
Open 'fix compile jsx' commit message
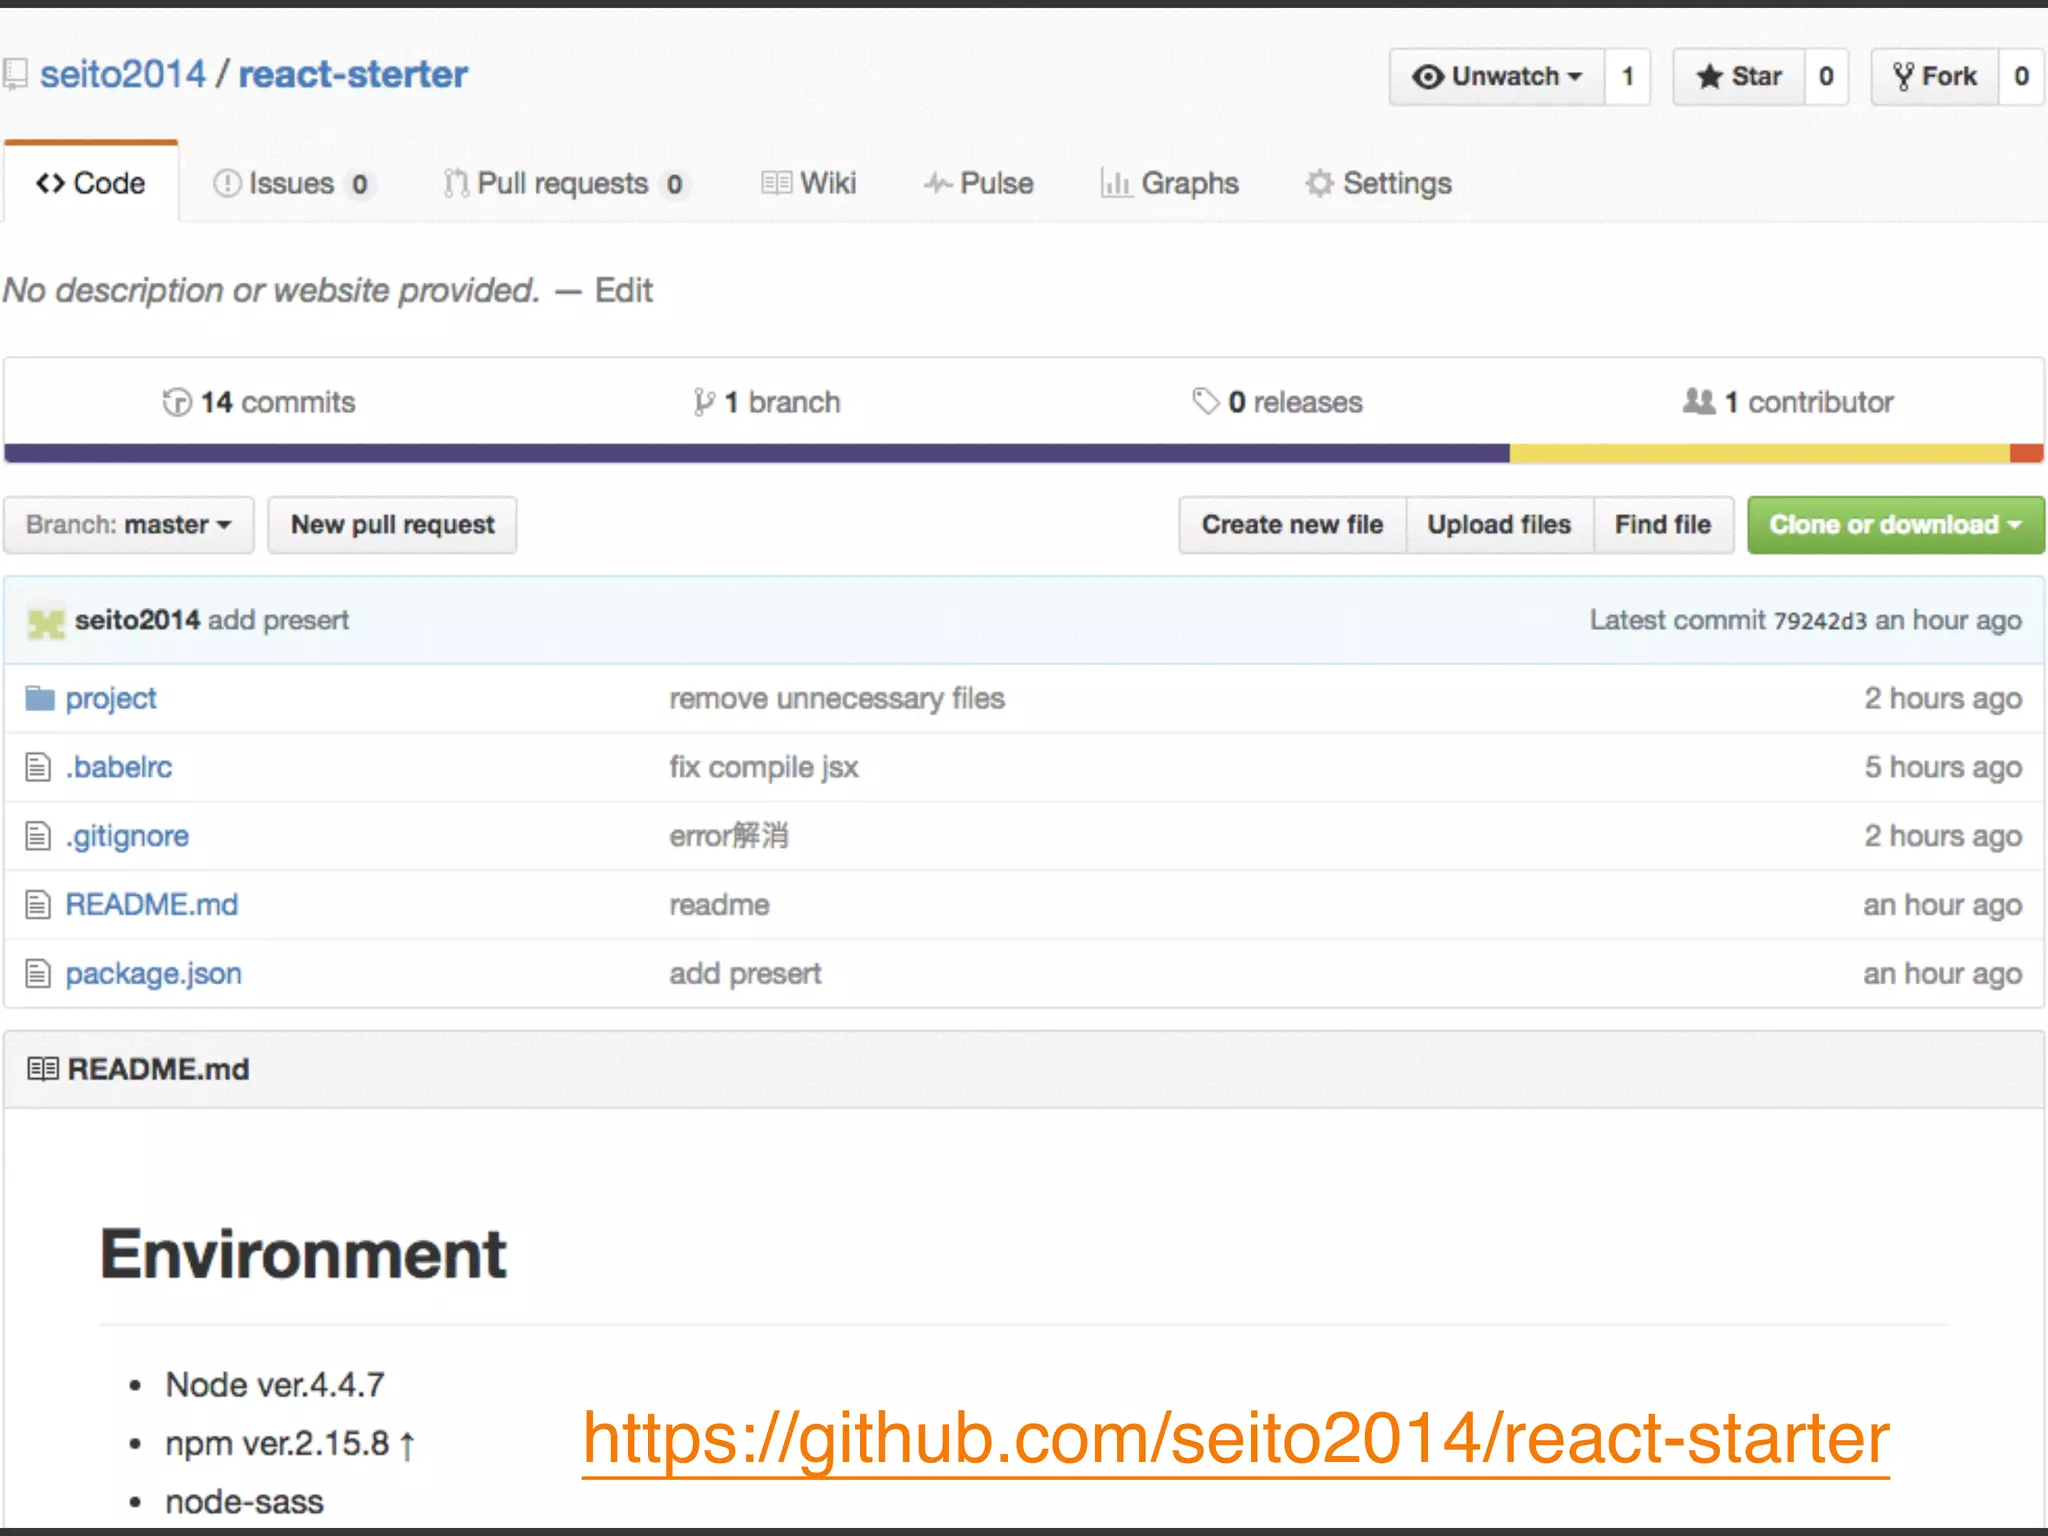(764, 767)
